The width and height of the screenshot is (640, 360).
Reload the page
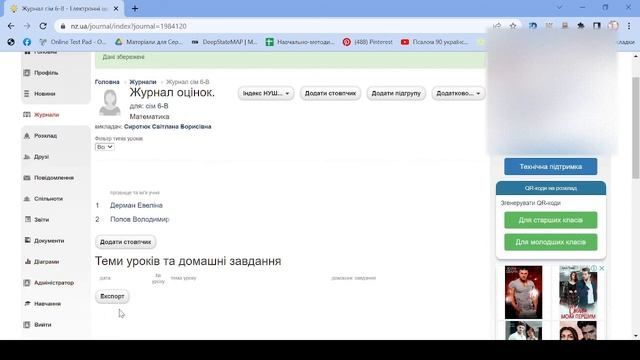point(43,26)
